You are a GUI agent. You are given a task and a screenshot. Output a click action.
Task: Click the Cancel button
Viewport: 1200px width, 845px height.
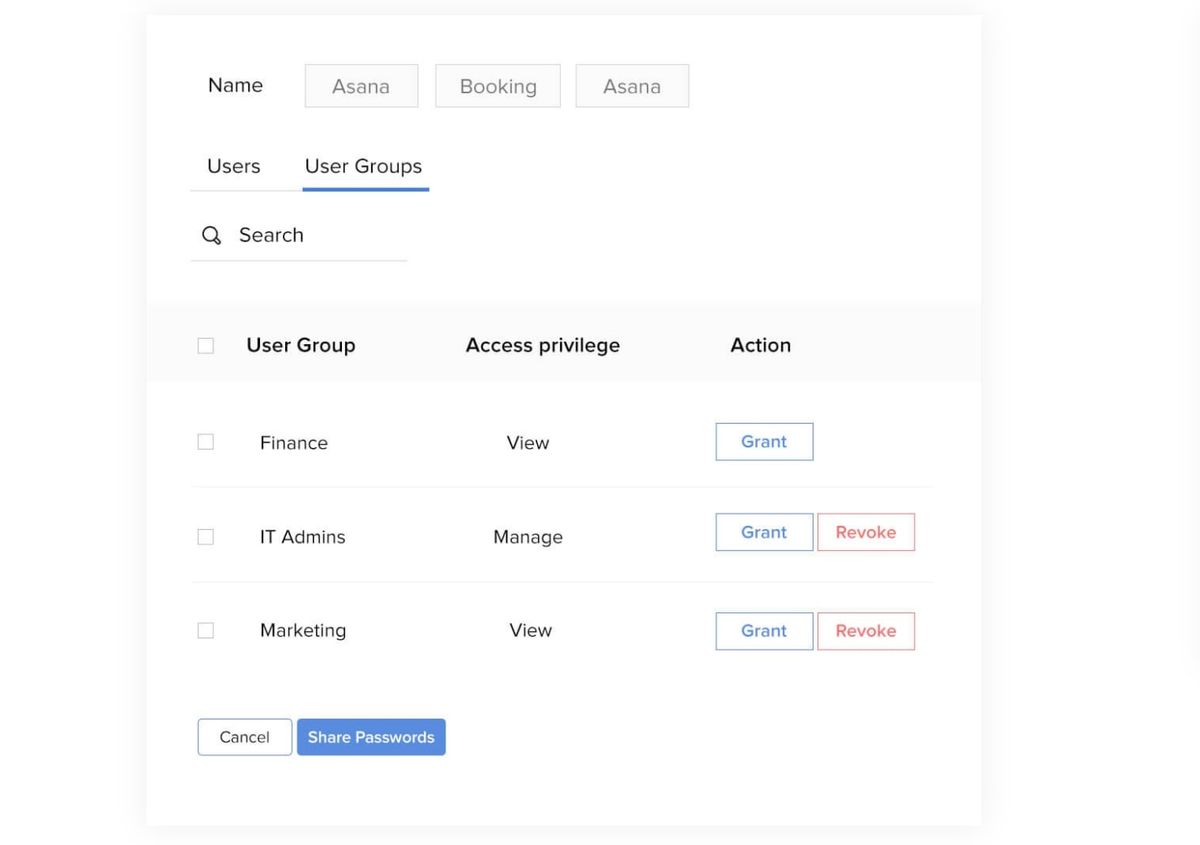click(x=244, y=737)
